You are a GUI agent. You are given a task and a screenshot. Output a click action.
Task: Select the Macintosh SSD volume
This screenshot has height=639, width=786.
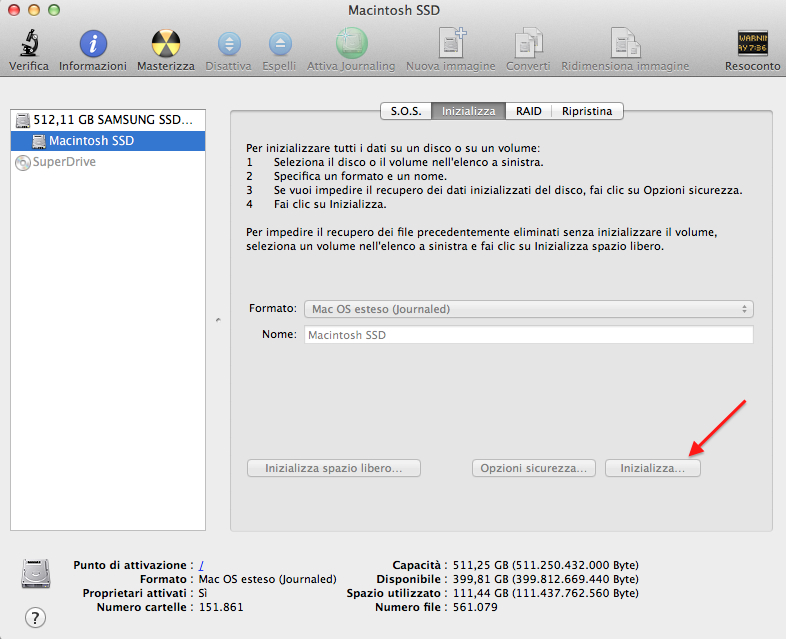point(108,141)
